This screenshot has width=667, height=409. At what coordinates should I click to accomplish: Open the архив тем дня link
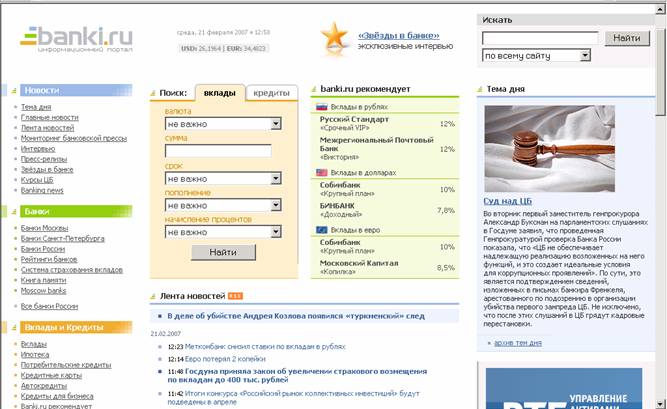pyautogui.click(x=518, y=343)
